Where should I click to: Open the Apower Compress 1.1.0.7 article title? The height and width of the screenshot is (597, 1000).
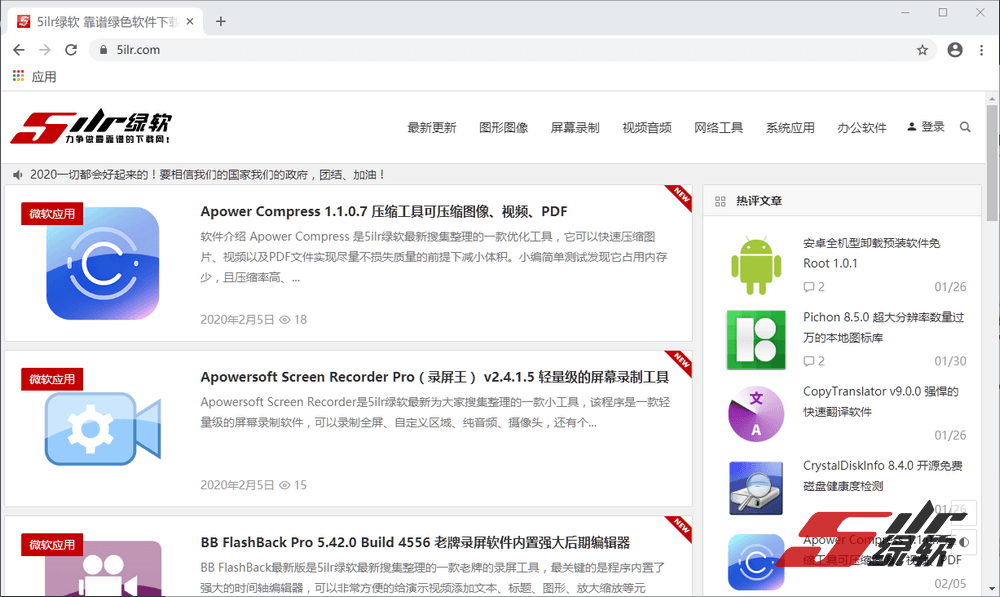(383, 211)
